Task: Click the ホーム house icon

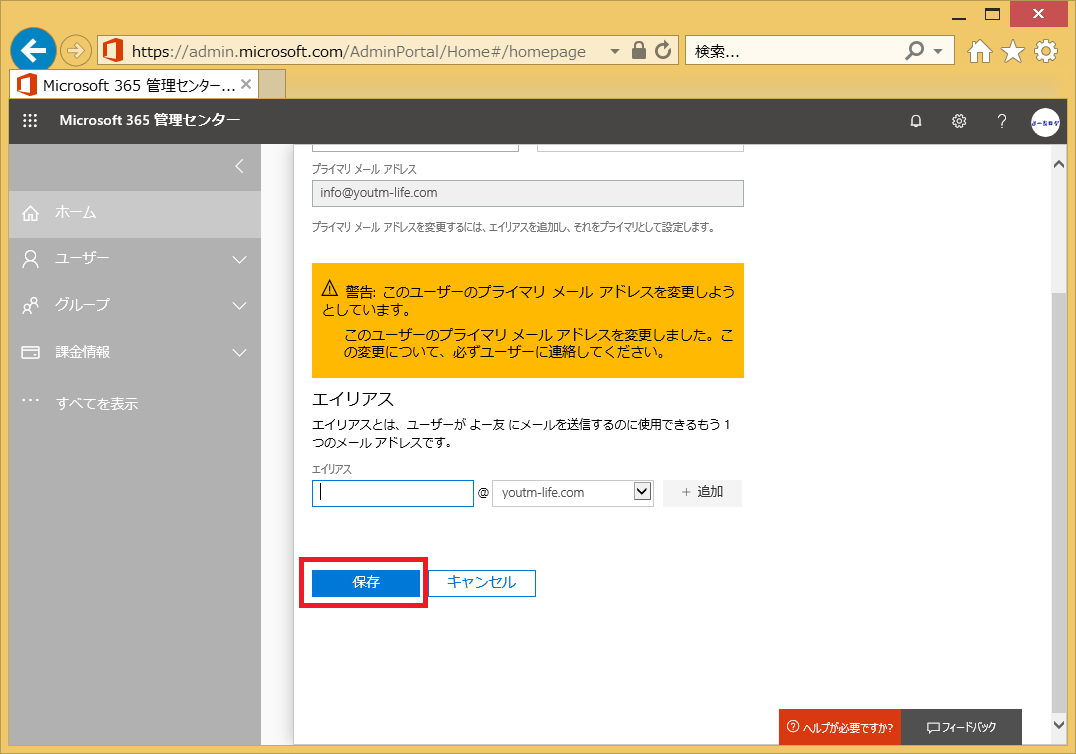Action: click(x=30, y=213)
